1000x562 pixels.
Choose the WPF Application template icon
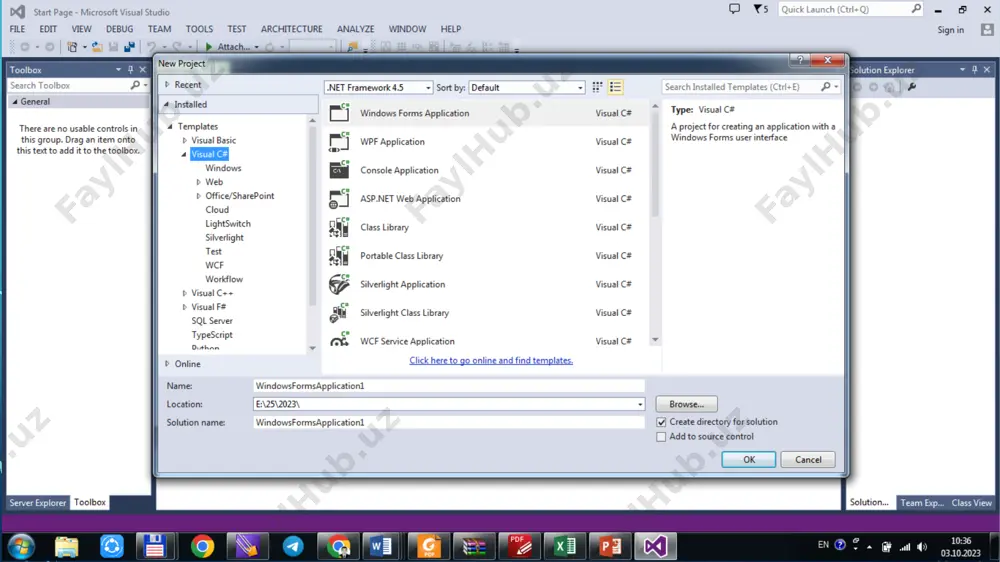[339, 142]
